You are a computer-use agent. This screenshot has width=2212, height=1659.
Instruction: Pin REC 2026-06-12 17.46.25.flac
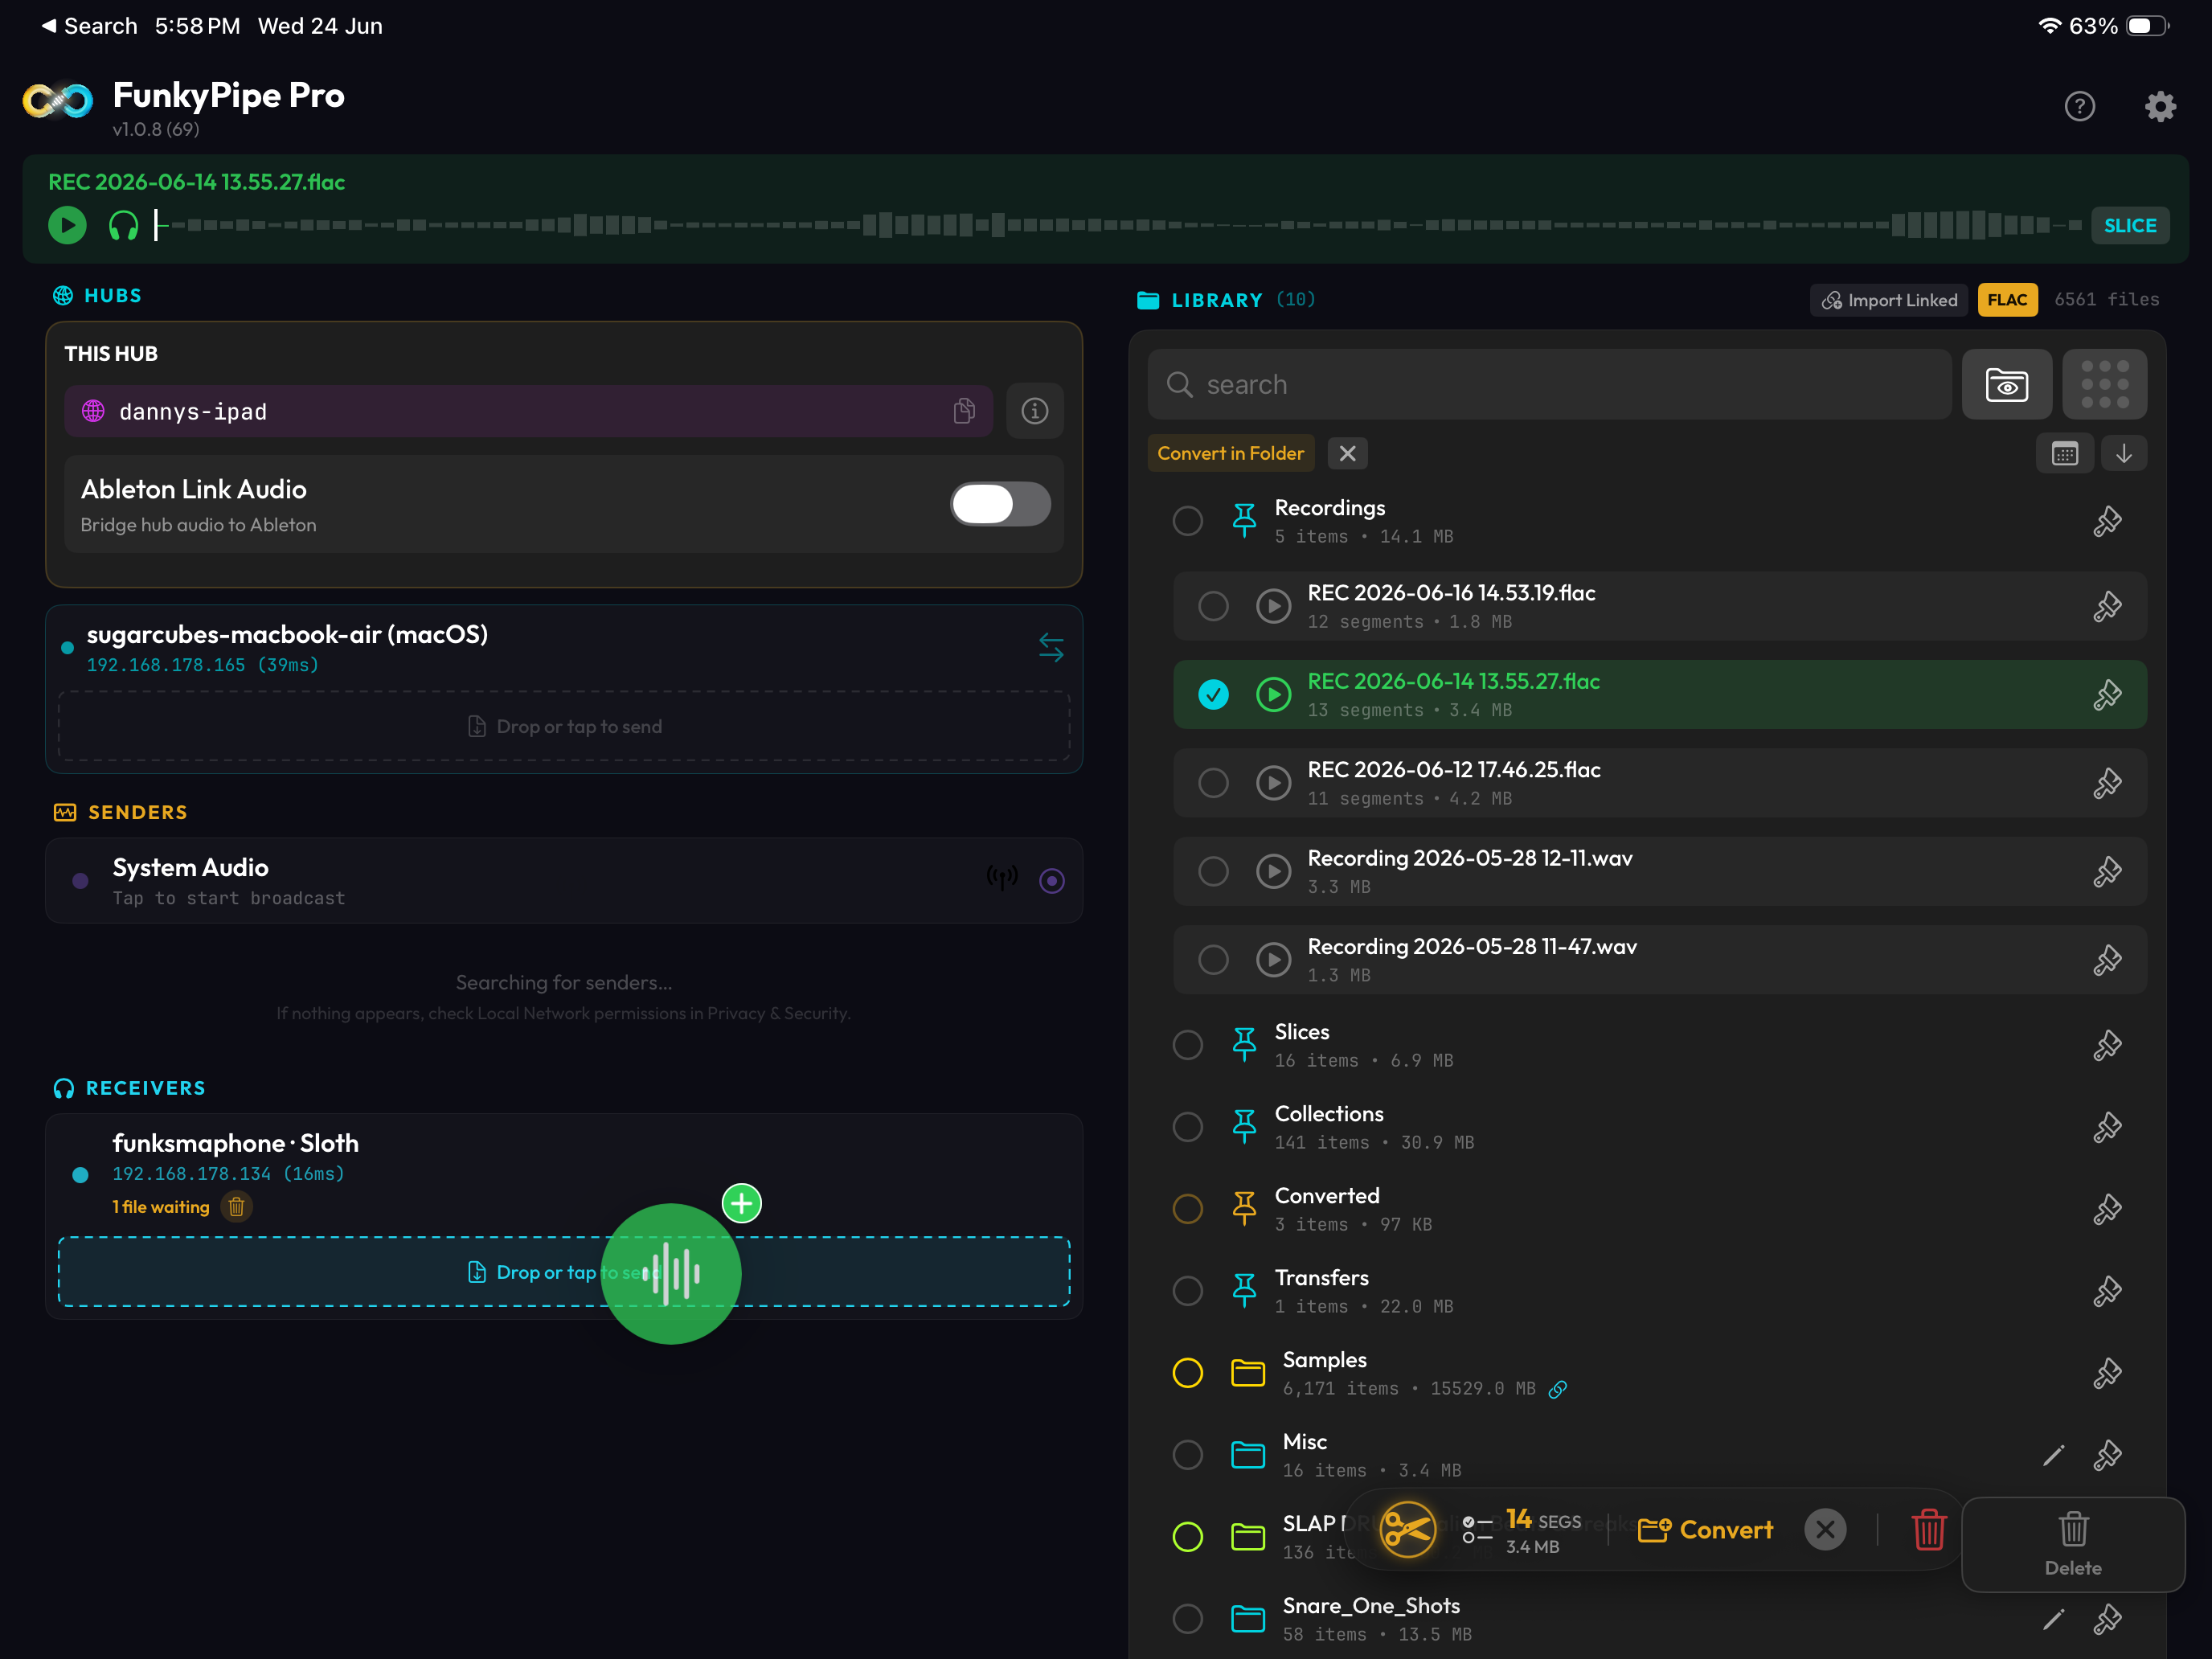coord(2107,783)
